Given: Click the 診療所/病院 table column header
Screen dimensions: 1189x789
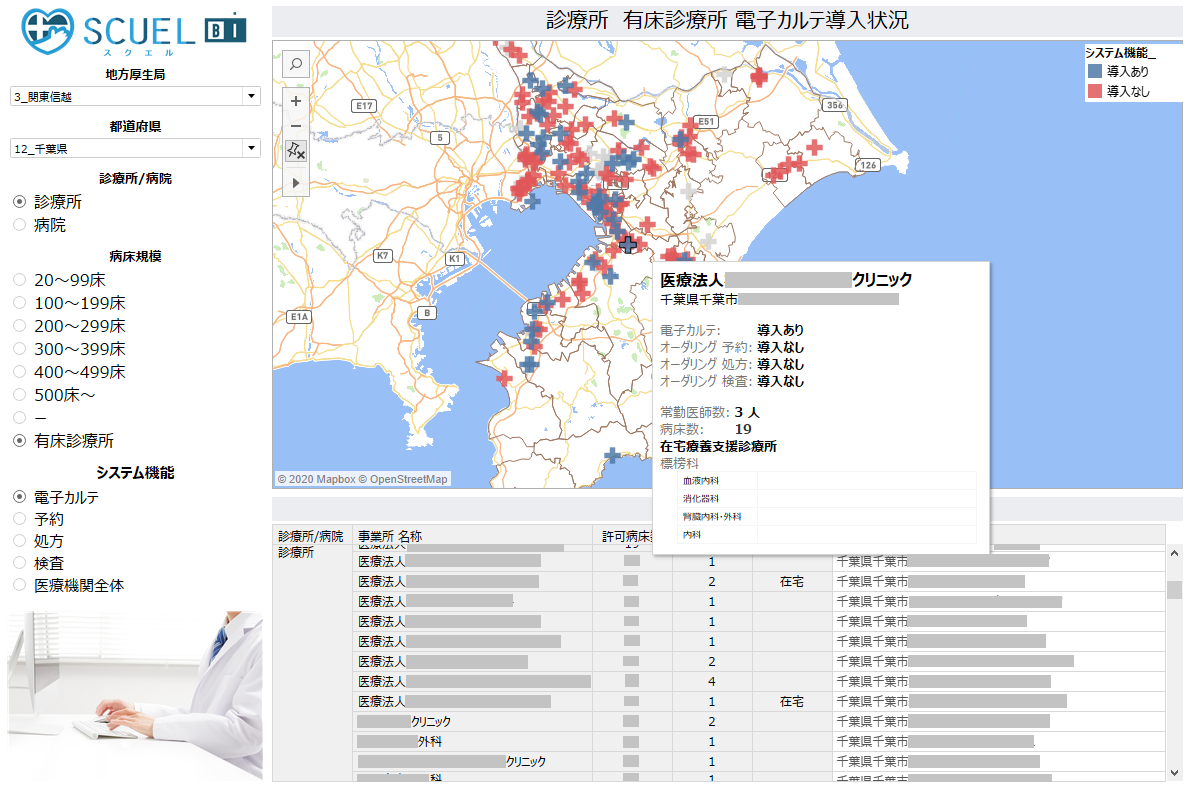Looking at the screenshot, I should point(310,536).
